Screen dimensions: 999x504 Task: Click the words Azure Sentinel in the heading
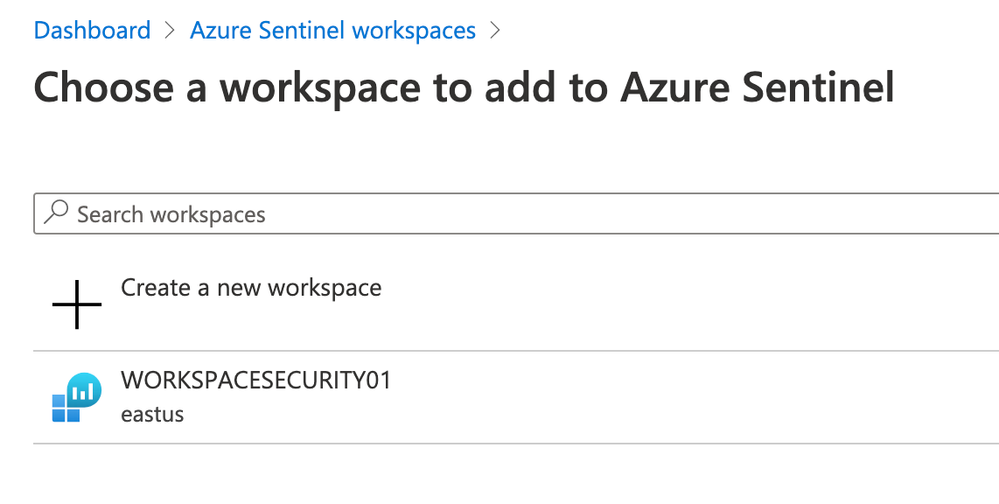757,87
